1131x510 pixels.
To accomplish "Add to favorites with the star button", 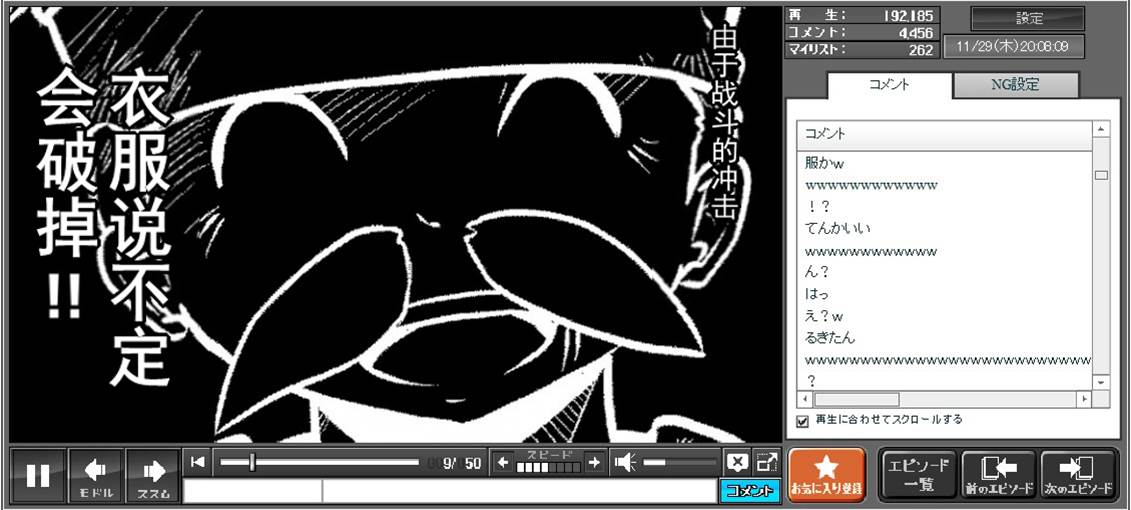I will pyautogui.click(x=826, y=475).
